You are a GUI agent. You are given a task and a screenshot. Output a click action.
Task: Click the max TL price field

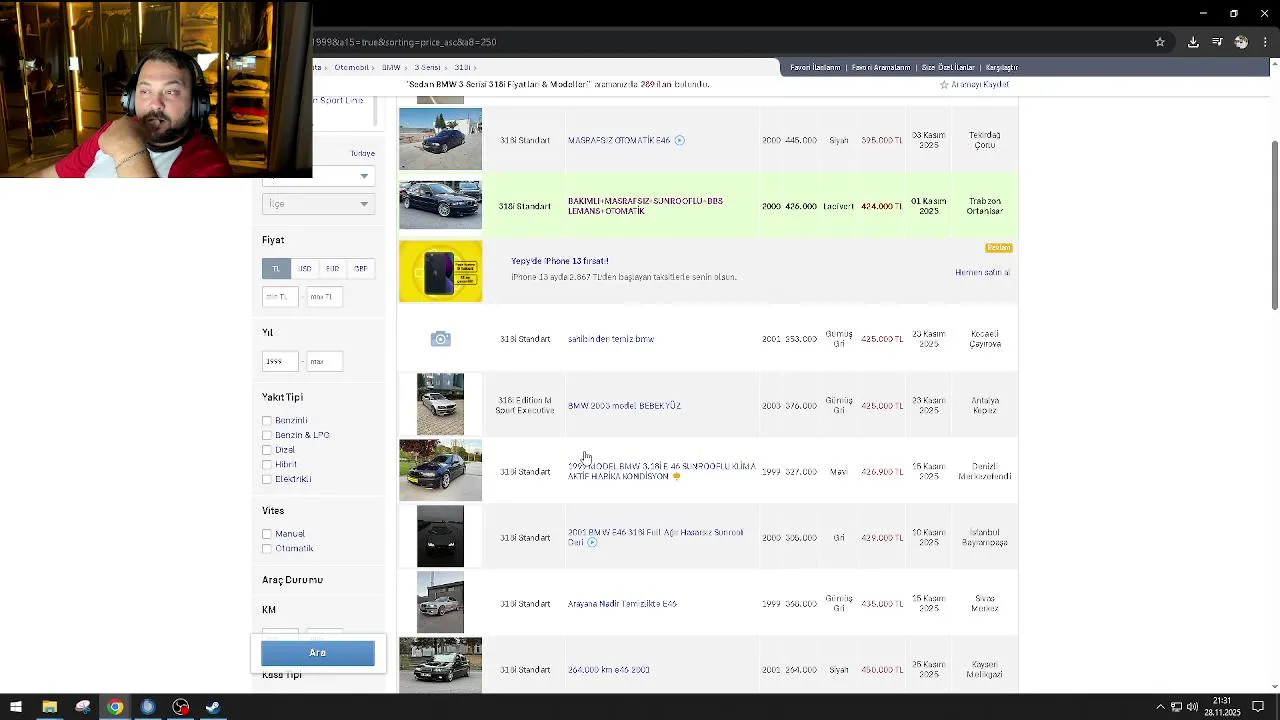click(x=324, y=297)
